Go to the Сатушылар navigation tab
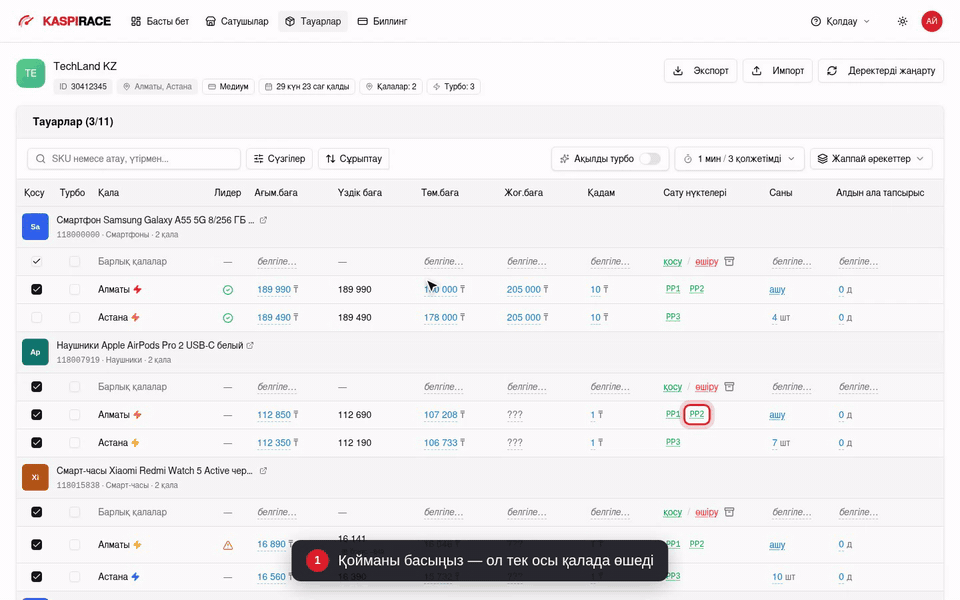The width and height of the screenshot is (960, 600). tap(236, 21)
